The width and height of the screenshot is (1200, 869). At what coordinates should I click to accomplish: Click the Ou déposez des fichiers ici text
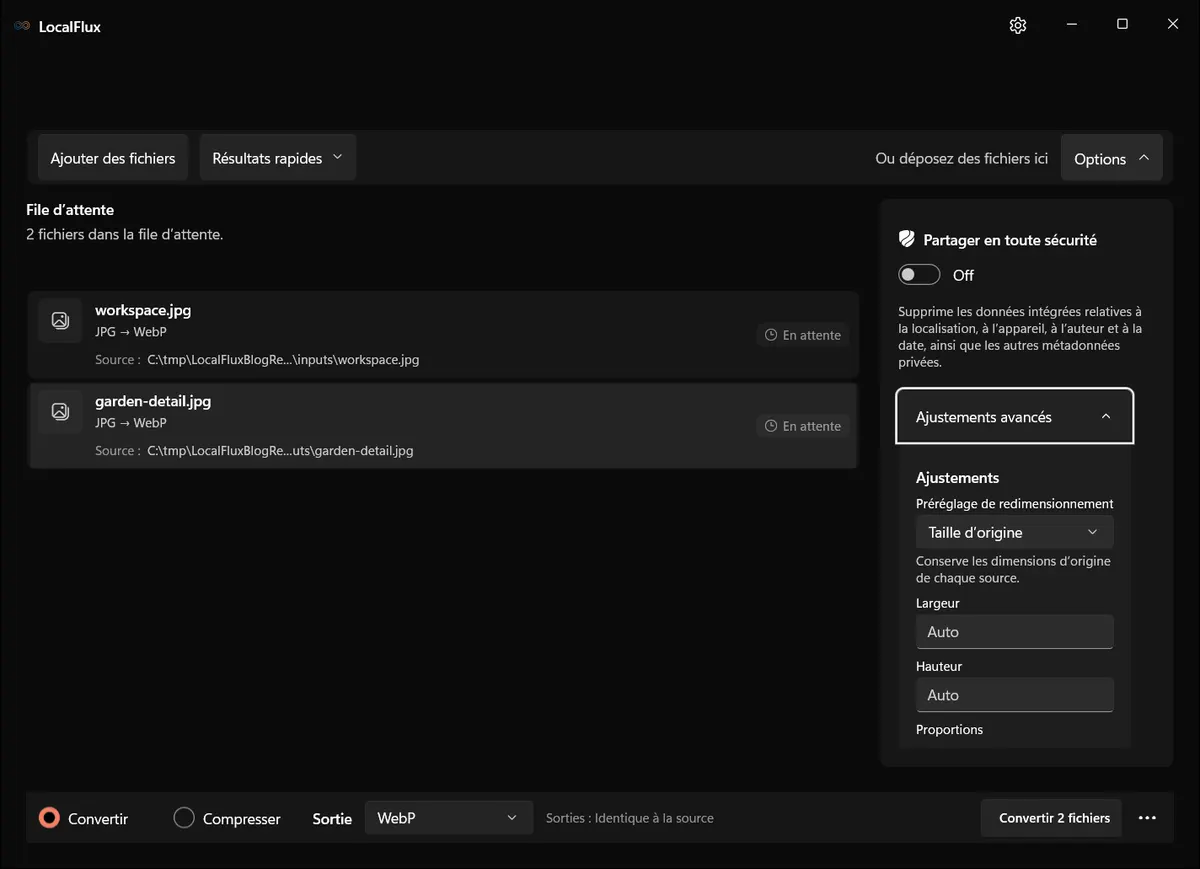coord(962,158)
